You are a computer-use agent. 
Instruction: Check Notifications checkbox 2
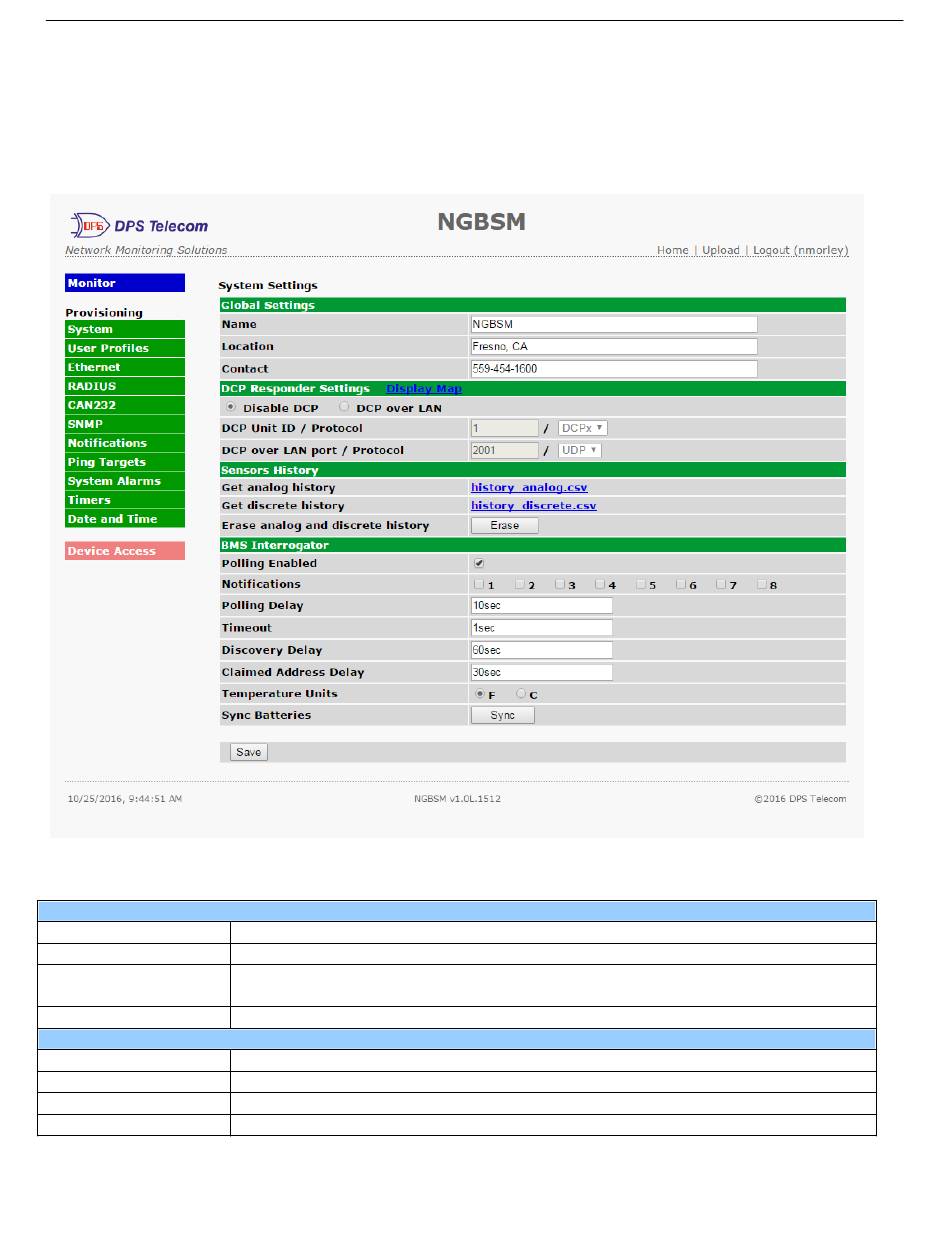pyautogui.click(x=520, y=584)
